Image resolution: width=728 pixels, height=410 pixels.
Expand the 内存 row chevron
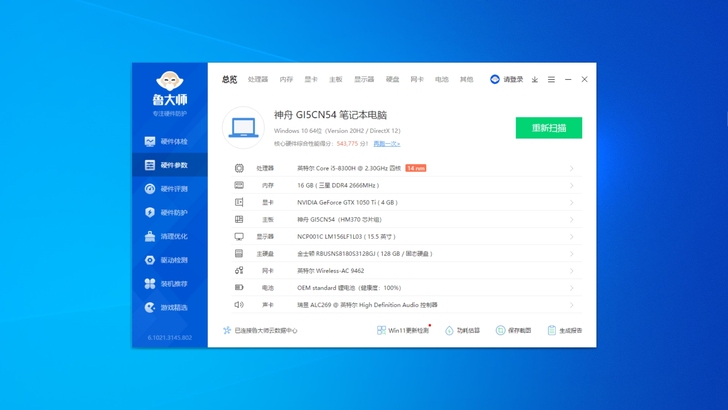572,185
